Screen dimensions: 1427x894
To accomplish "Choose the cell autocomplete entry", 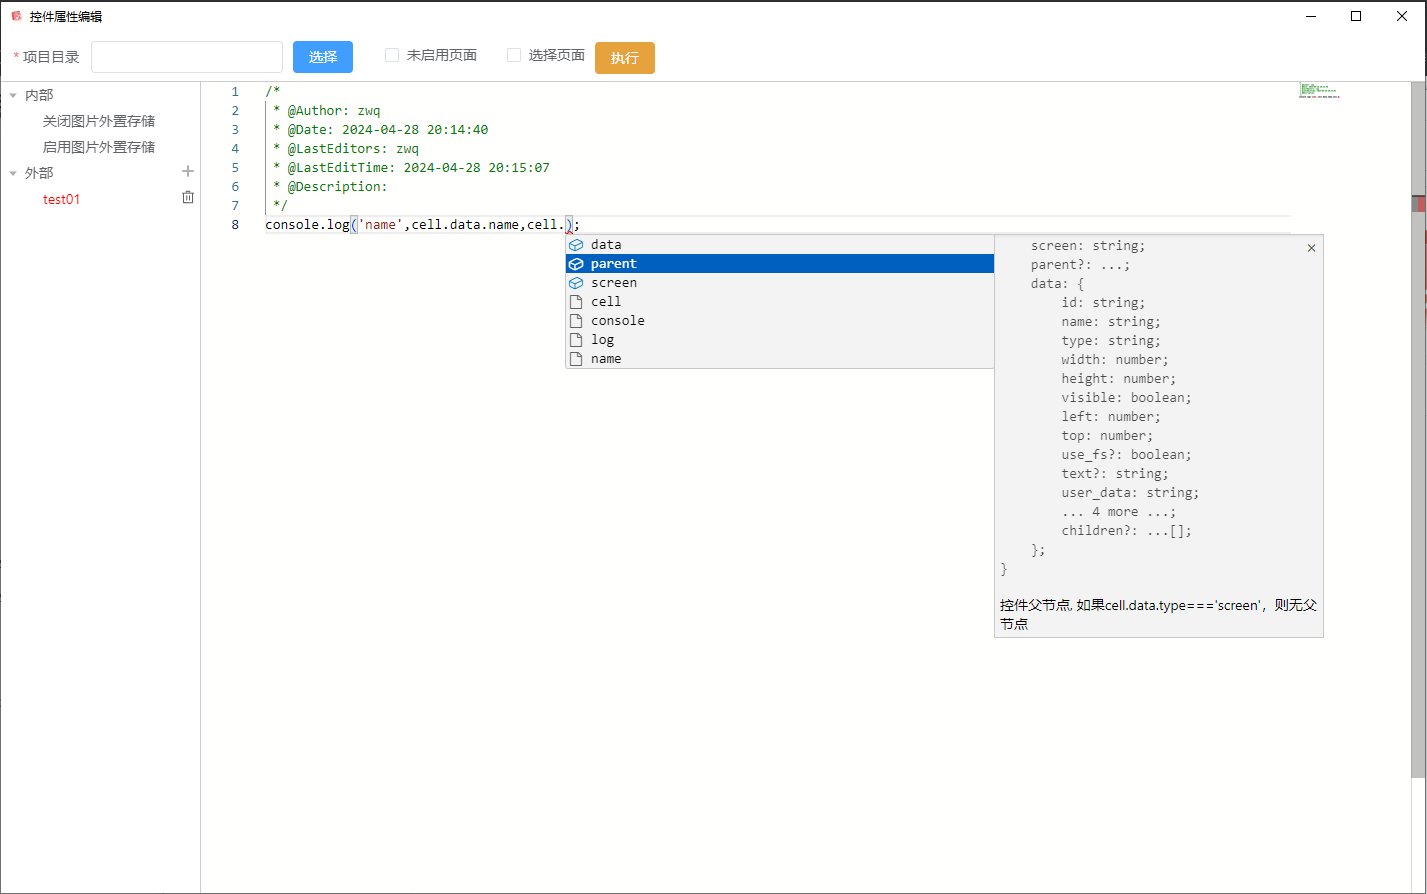I will point(780,302).
